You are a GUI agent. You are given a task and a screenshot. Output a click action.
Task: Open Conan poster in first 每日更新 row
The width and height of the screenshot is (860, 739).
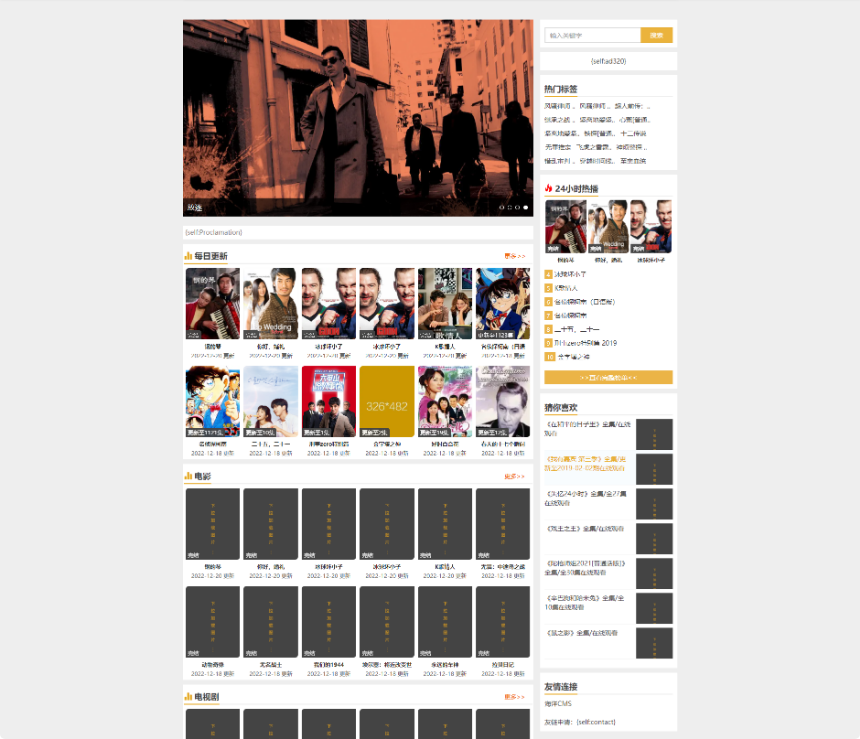tap(503, 303)
